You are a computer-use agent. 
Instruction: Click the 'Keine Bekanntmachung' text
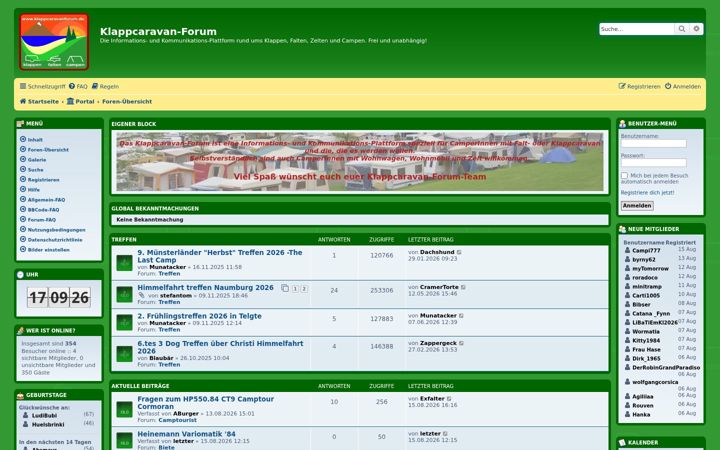pyautogui.click(x=150, y=220)
